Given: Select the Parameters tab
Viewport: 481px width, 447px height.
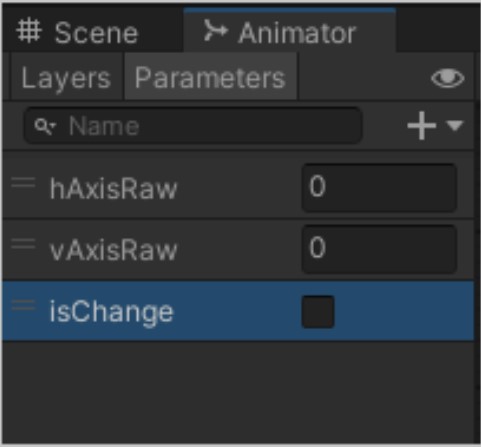Looking at the screenshot, I should click(x=210, y=78).
